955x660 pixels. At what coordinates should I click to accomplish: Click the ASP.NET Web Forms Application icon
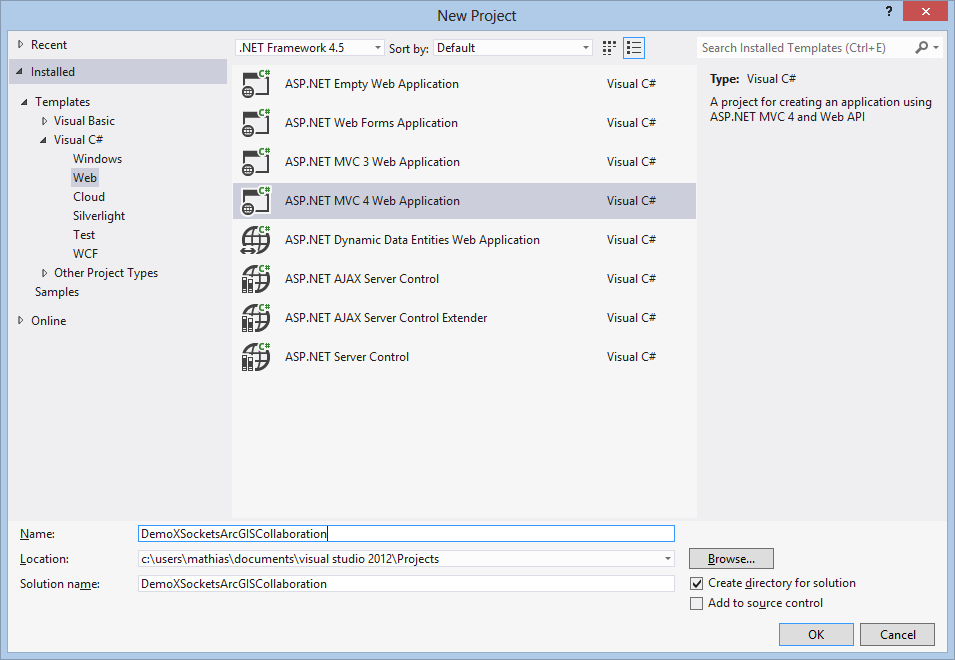(256, 123)
